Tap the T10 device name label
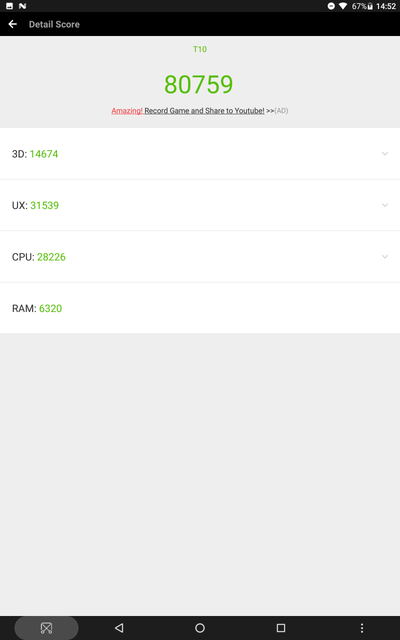 click(200, 49)
